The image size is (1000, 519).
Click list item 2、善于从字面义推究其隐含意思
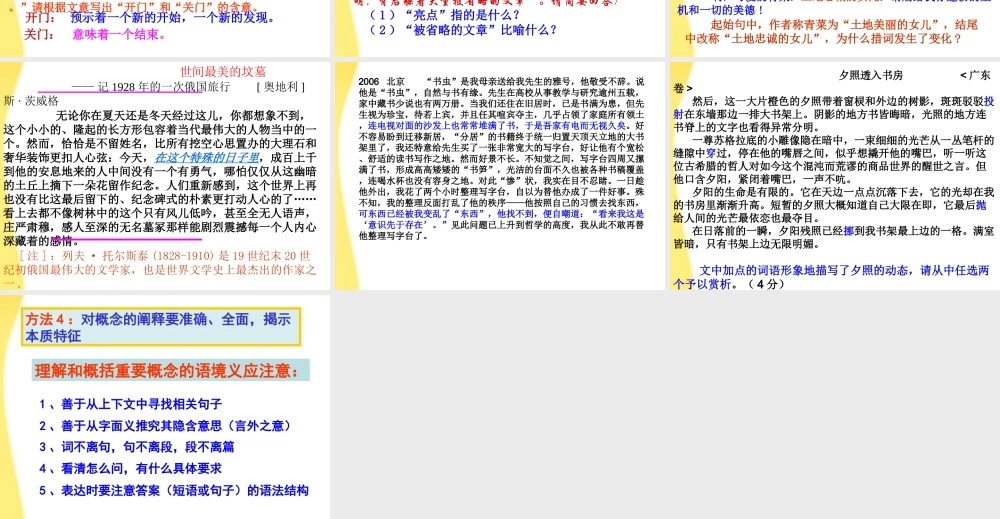coord(165,426)
